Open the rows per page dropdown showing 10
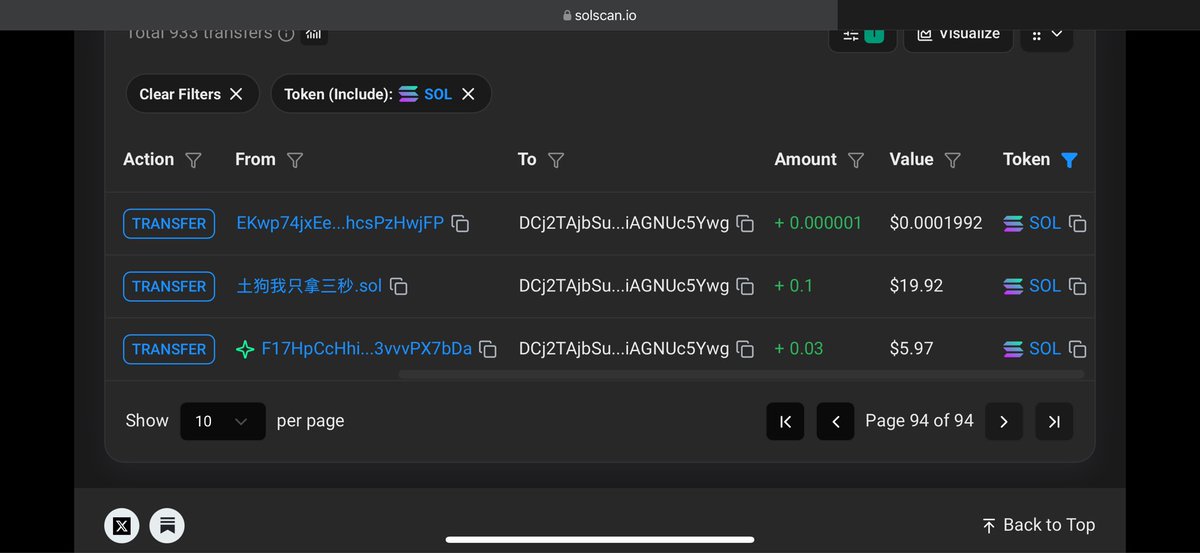 (223, 421)
